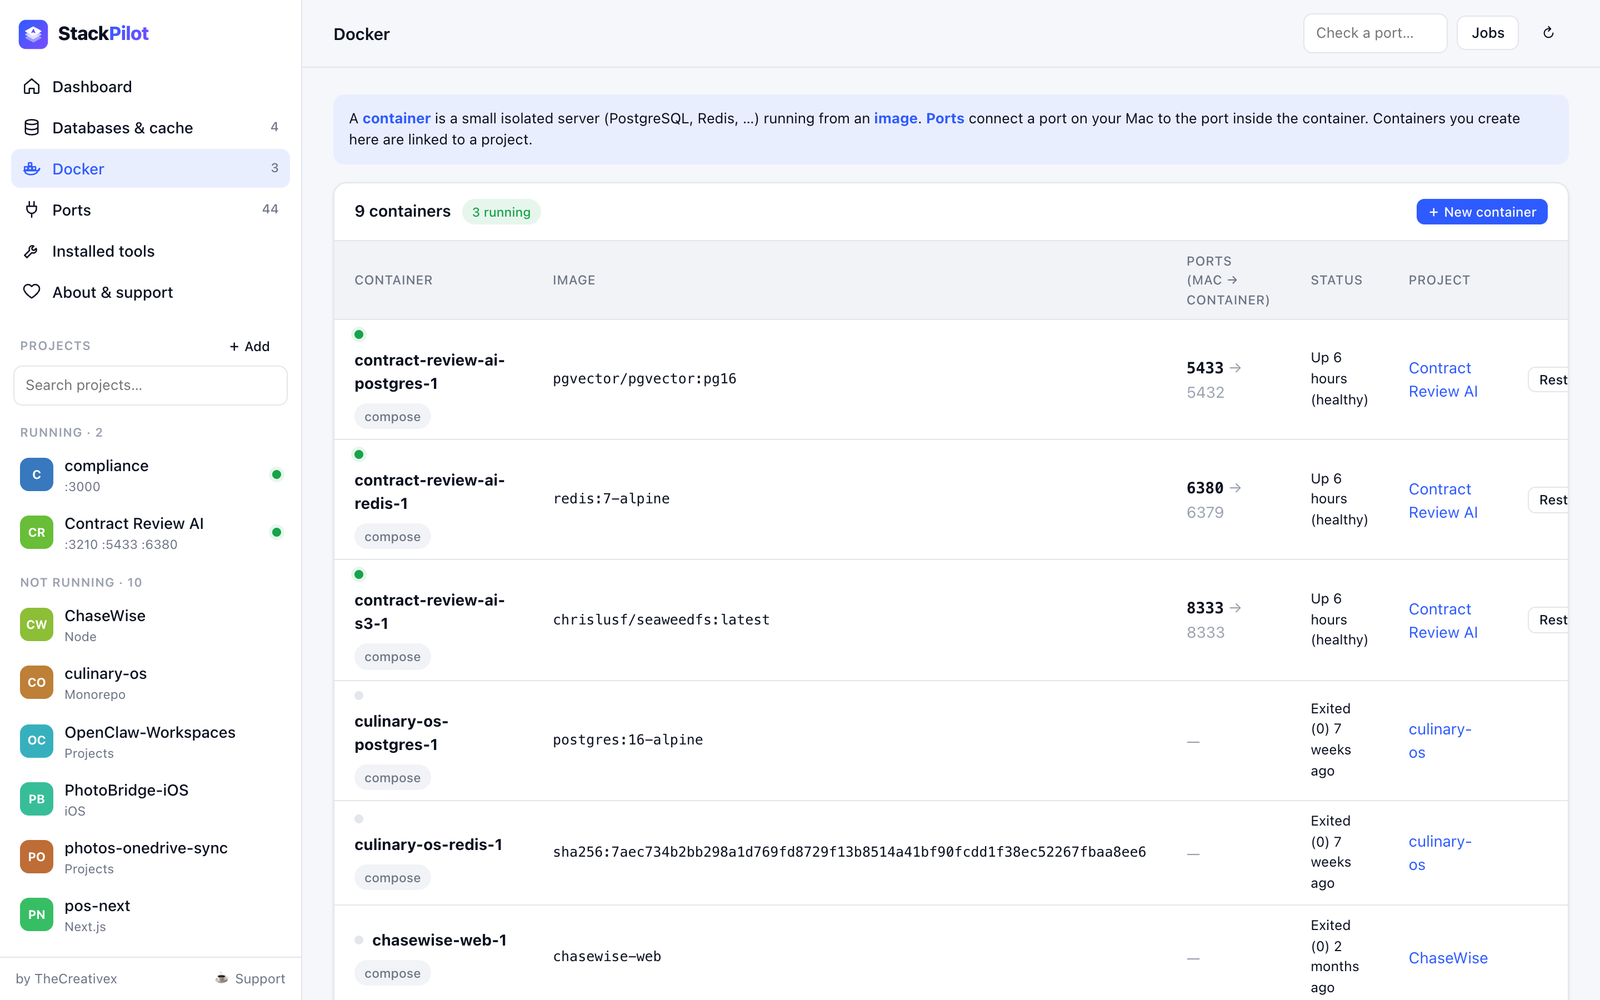
Task: Click the pos-next 'PN' avatar
Action: pyautogui.click(x=37, y=915)
